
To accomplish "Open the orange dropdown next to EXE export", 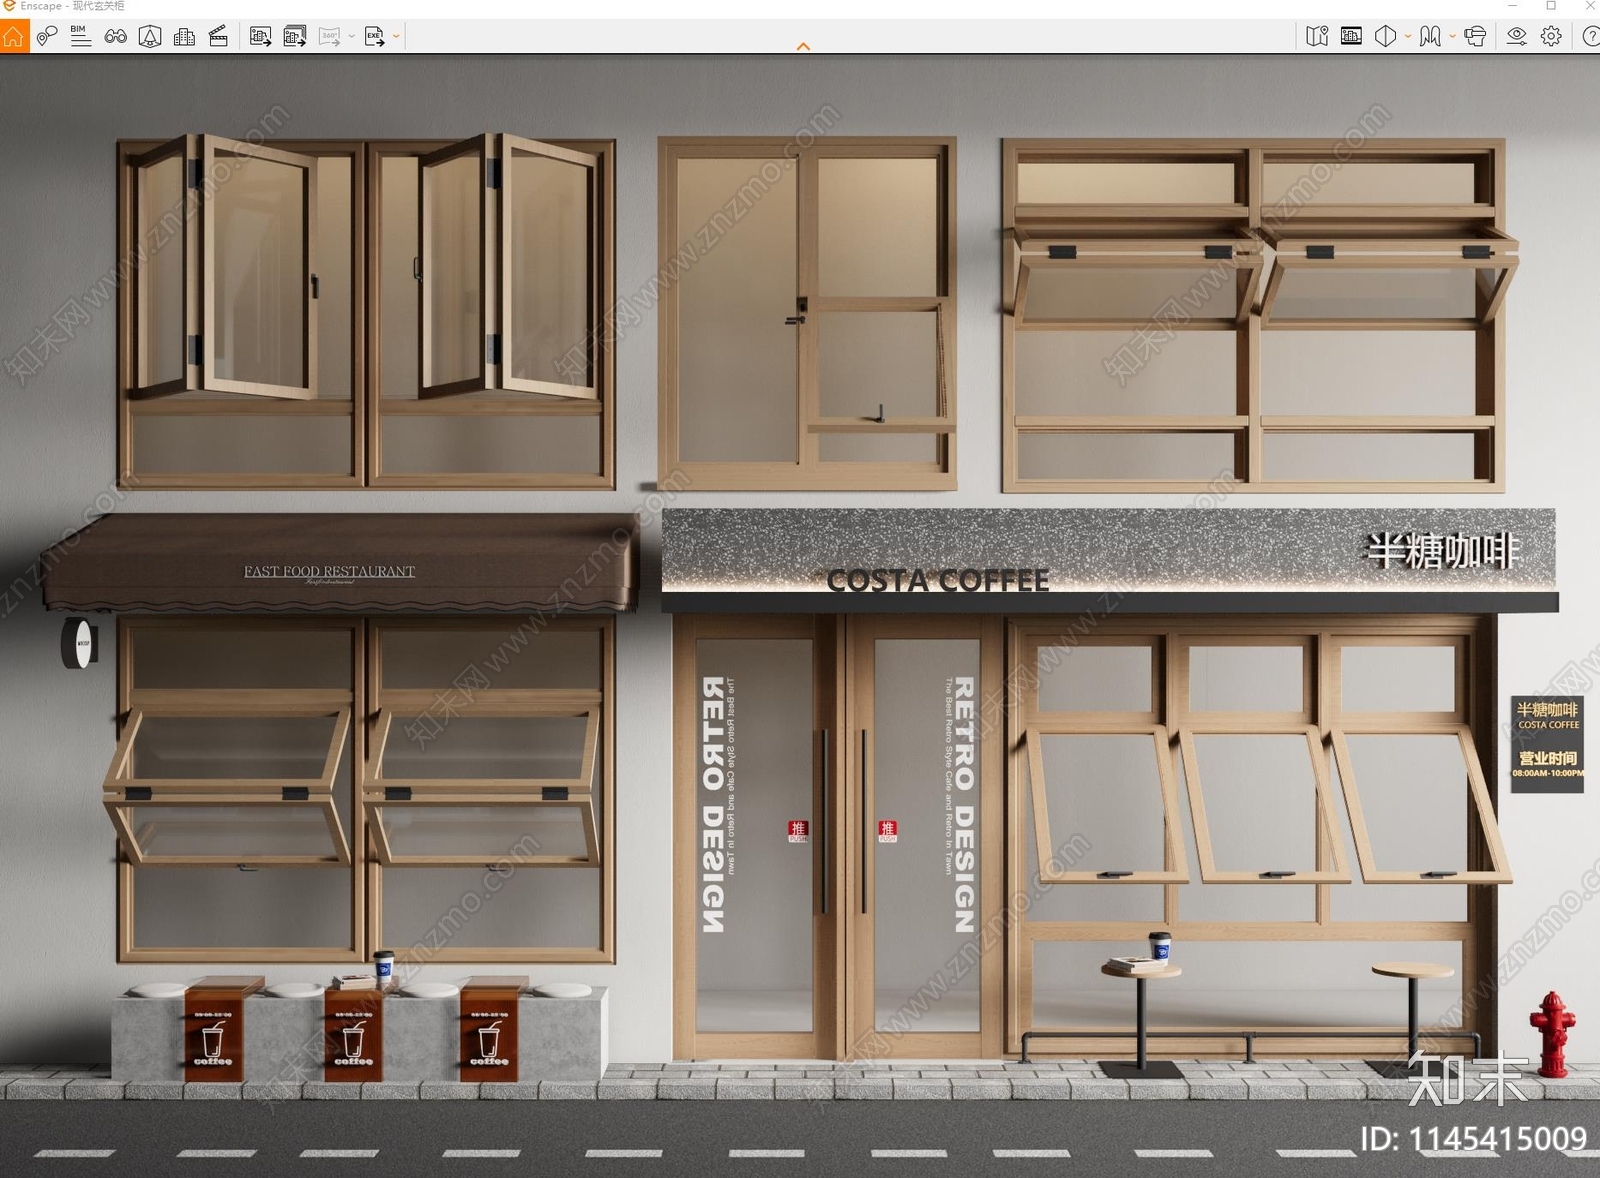I will pyautogui.click(x=396, y=37).
